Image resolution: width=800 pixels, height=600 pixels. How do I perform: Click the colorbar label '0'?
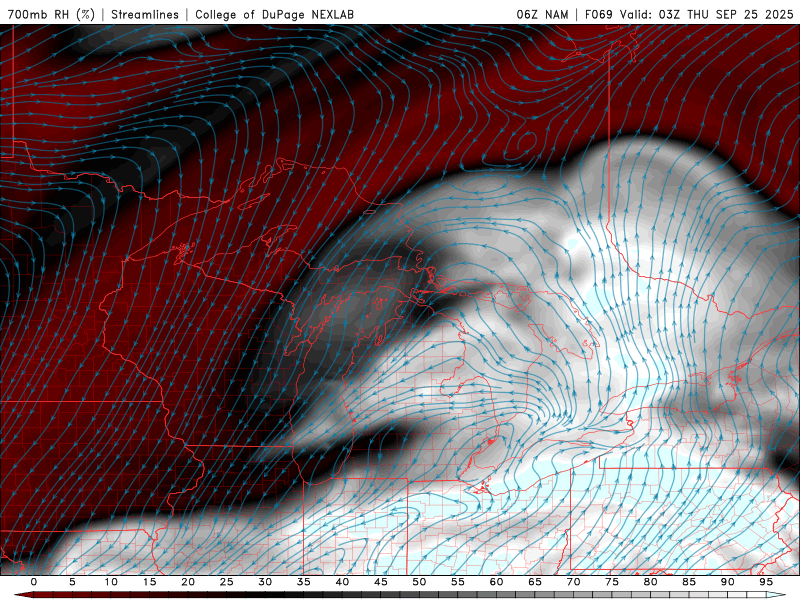point(34,582)
